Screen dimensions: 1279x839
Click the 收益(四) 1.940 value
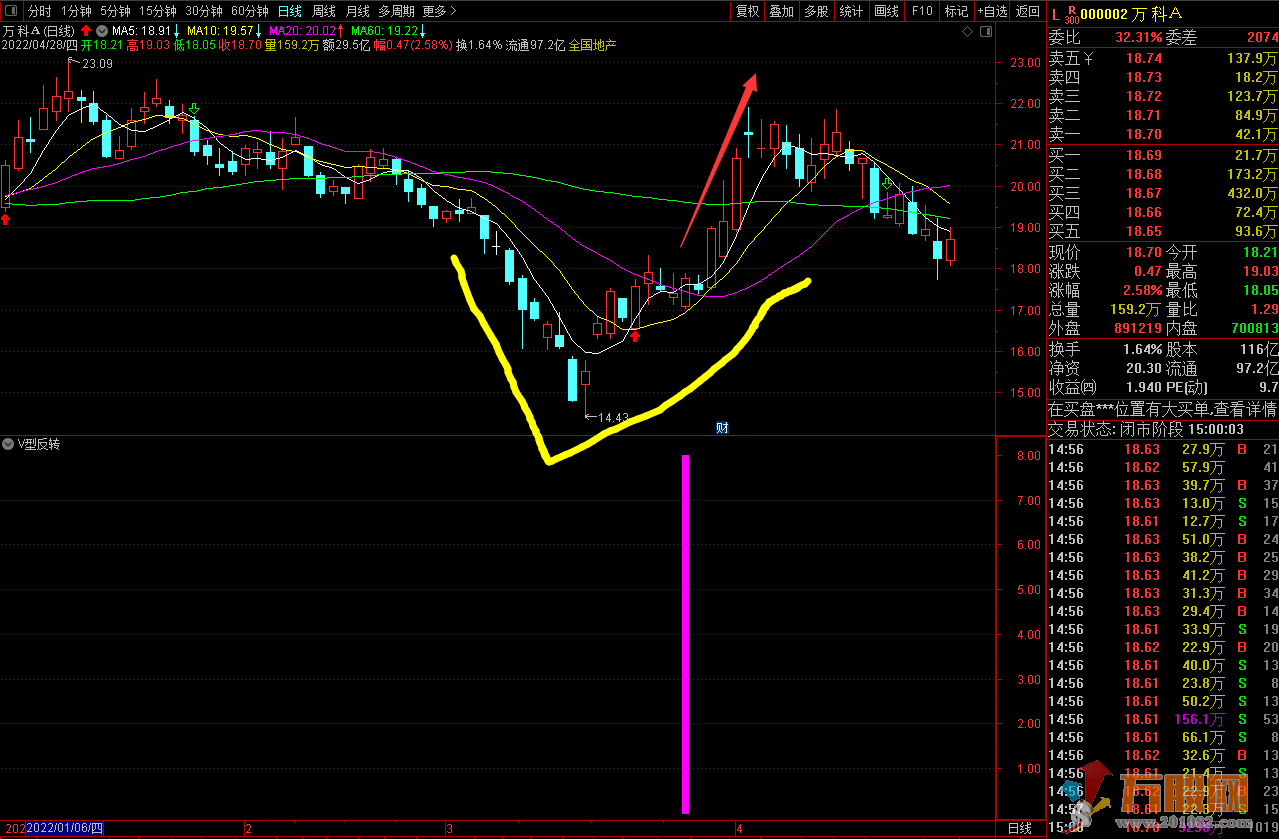pyautogui.click(x=1142, y=387)
